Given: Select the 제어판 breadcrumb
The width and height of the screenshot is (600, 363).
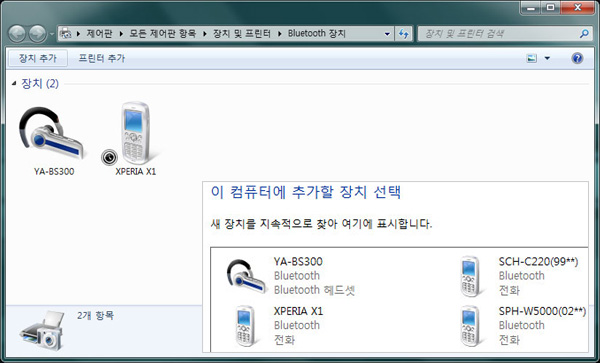Looking at the screenshot, I should point(99,34).
